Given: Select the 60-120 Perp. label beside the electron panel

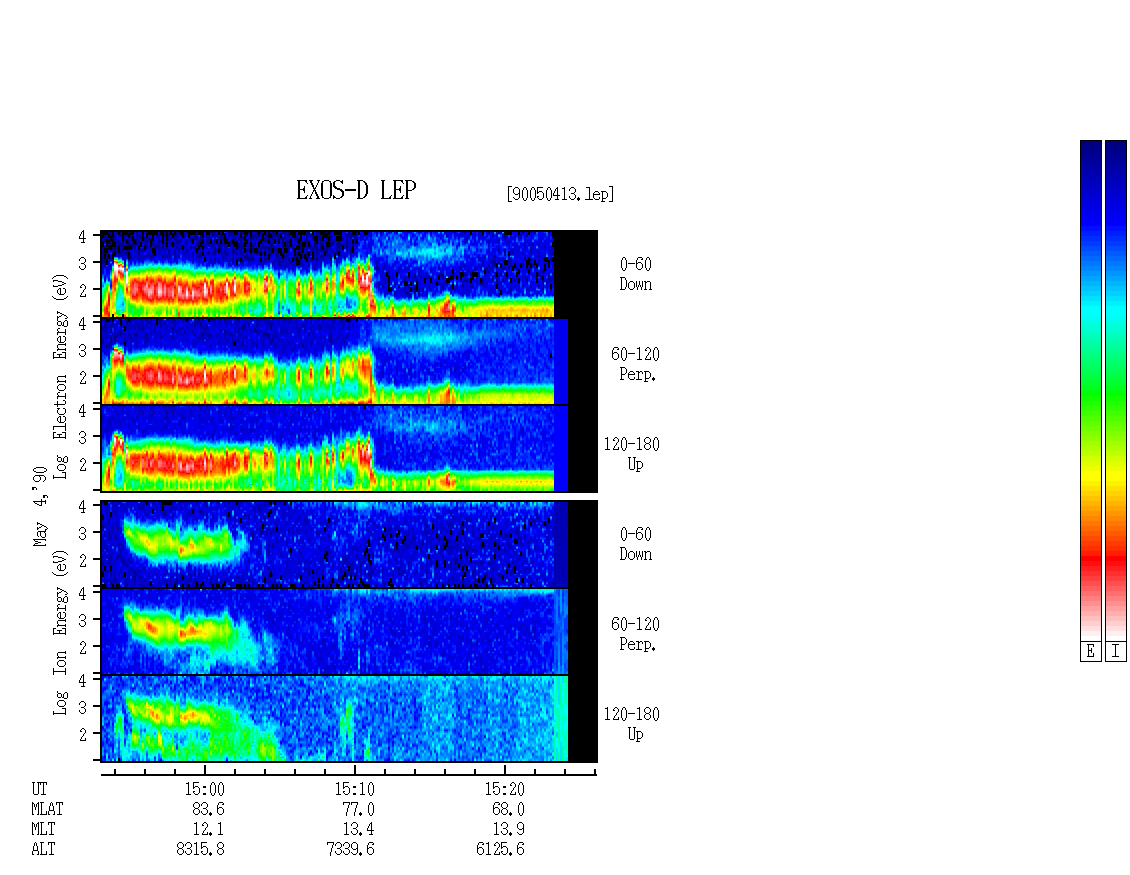Looking at the screenshot, I should tap(635, 364).
